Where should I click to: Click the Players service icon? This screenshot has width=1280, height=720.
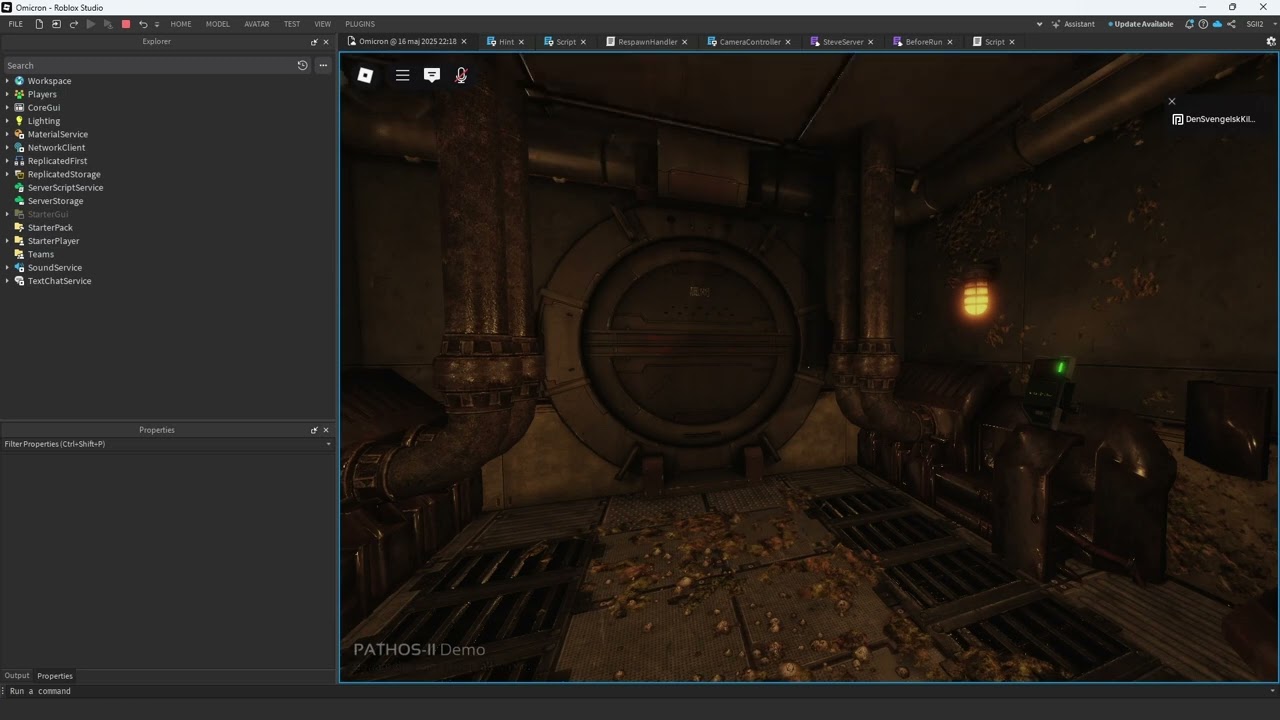(x=19, y=94)
